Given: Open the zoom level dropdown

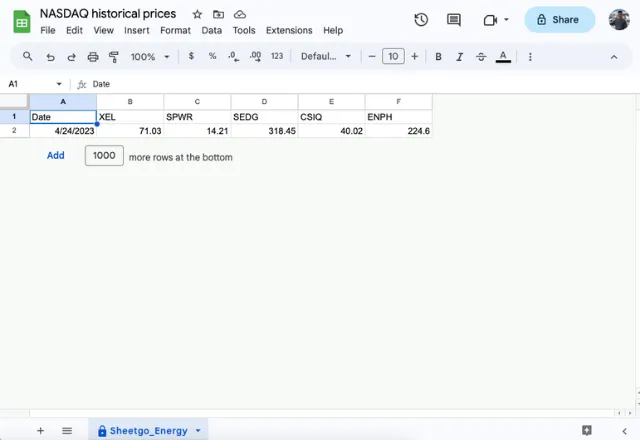Looking at the screenshot, I should tap(150, 57).
